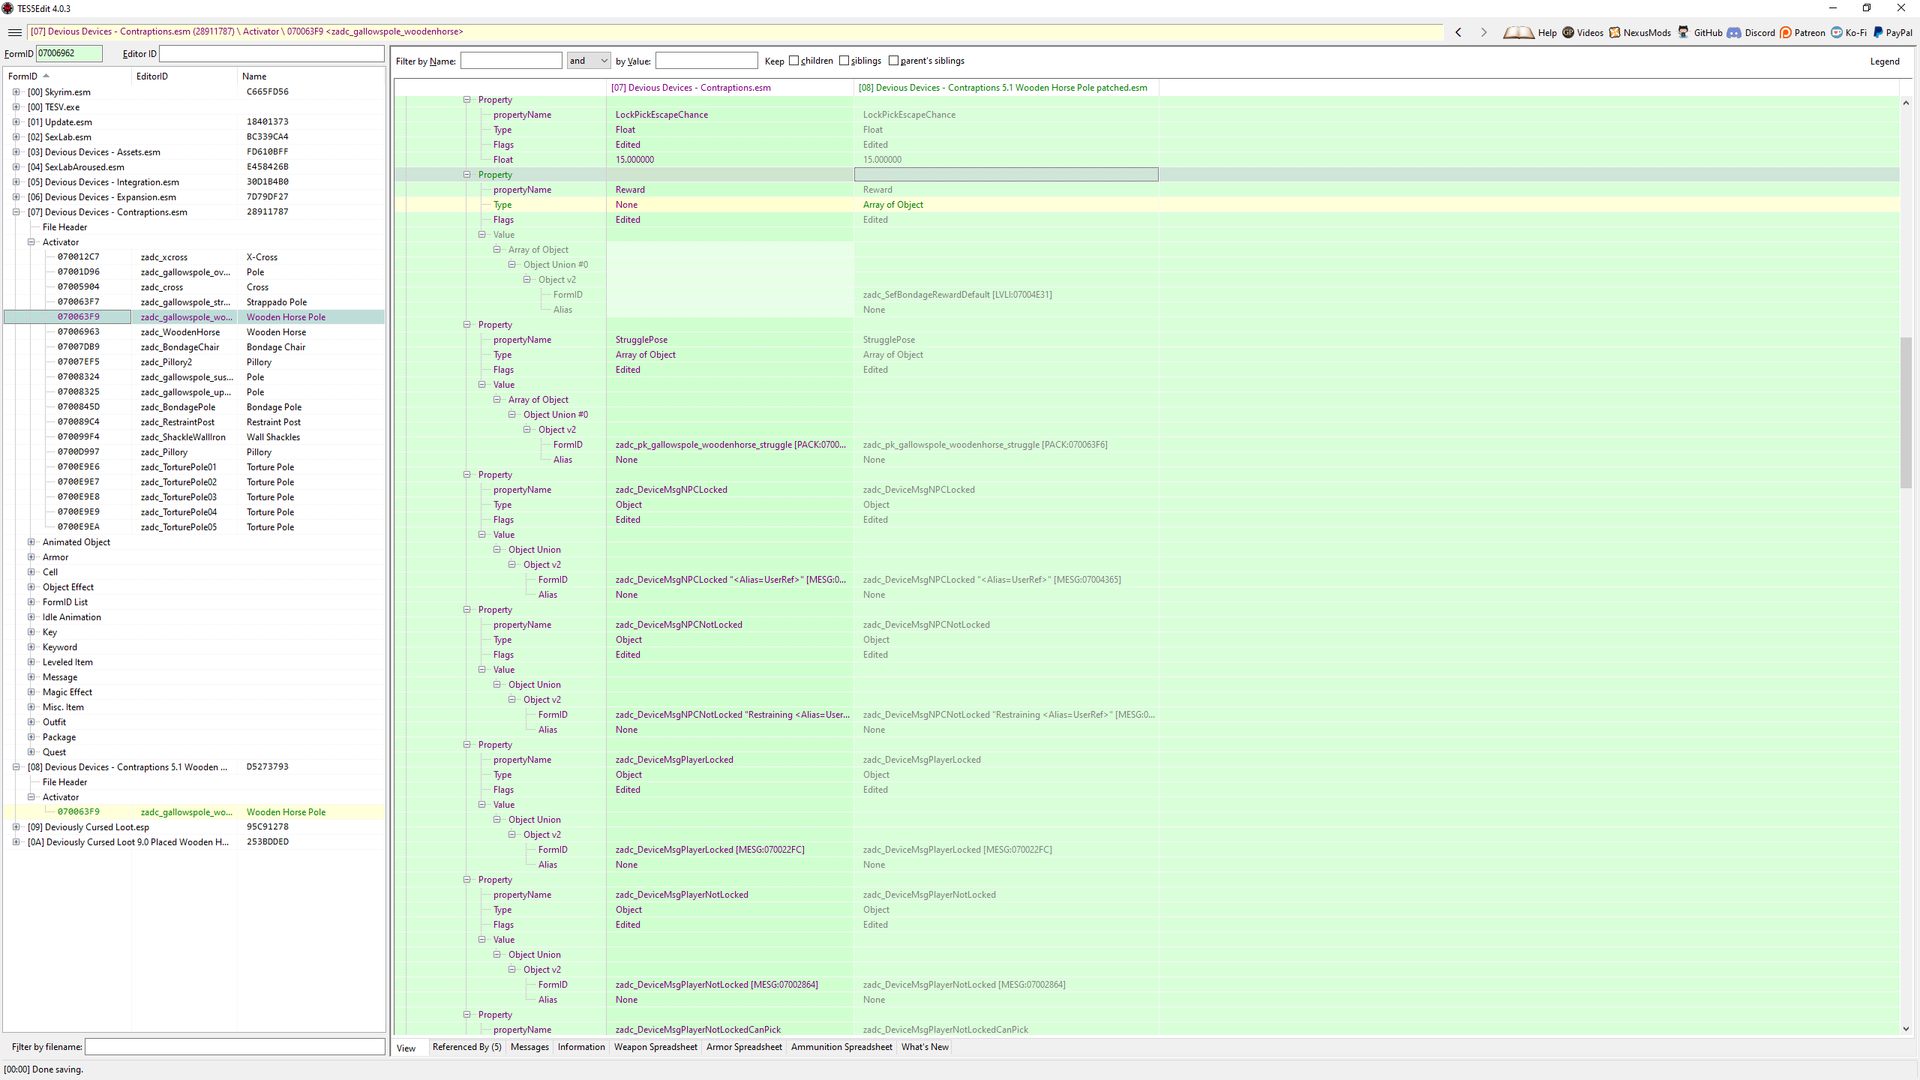
Task: Sort by the Name column header
Action: [x=310, y=76]
